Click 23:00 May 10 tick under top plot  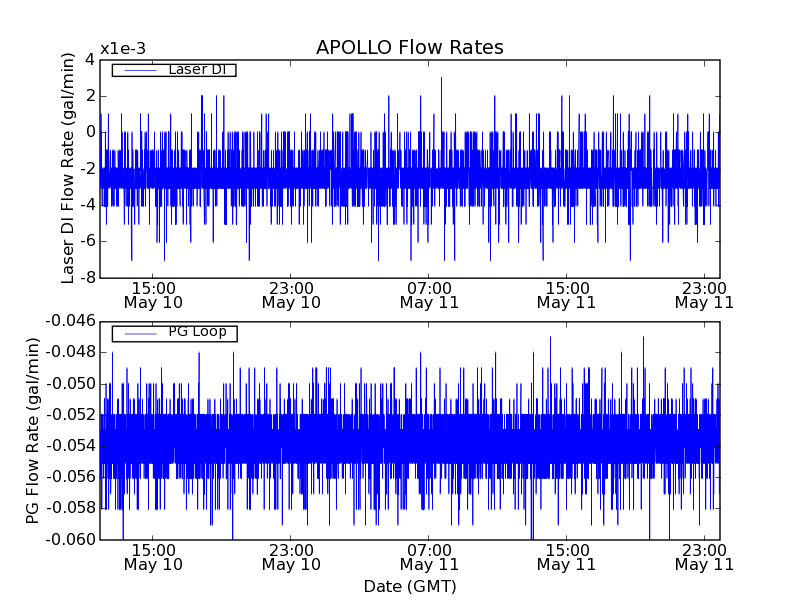tap(291, 294)
